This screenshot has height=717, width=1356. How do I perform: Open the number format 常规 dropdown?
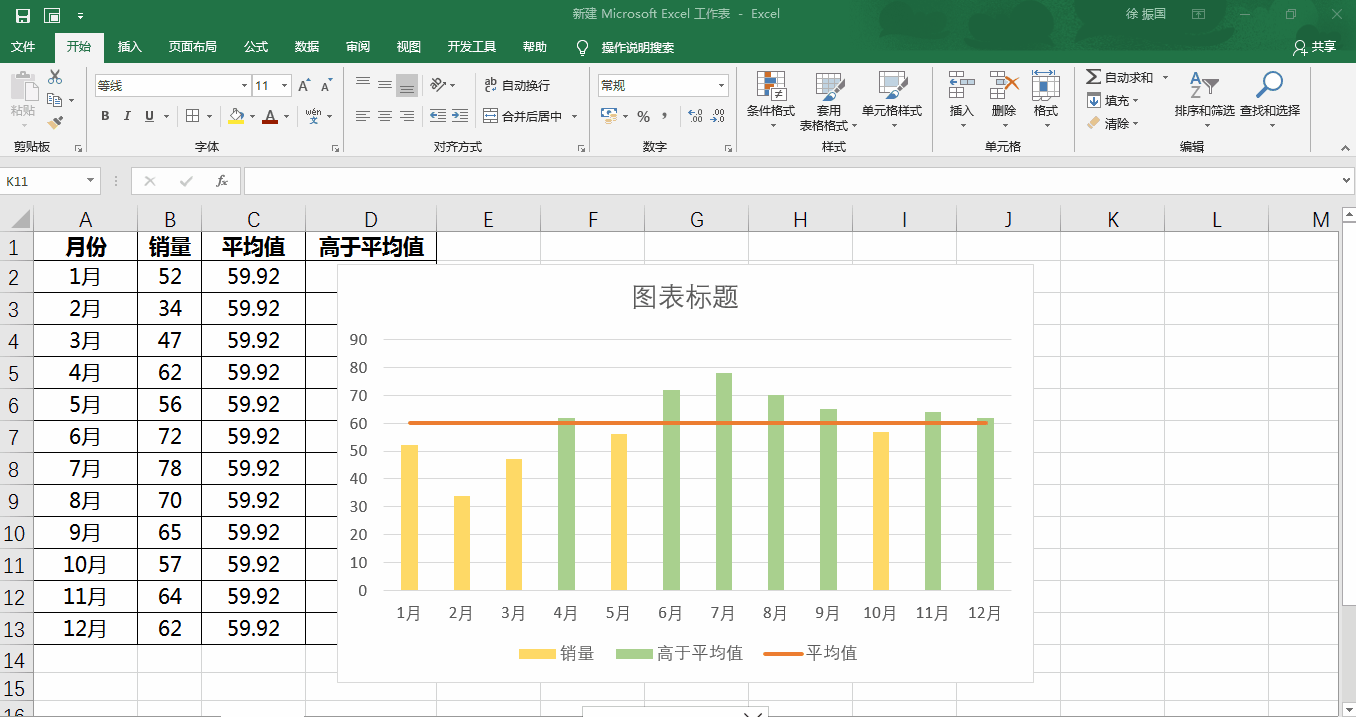[x=722, y=86]
